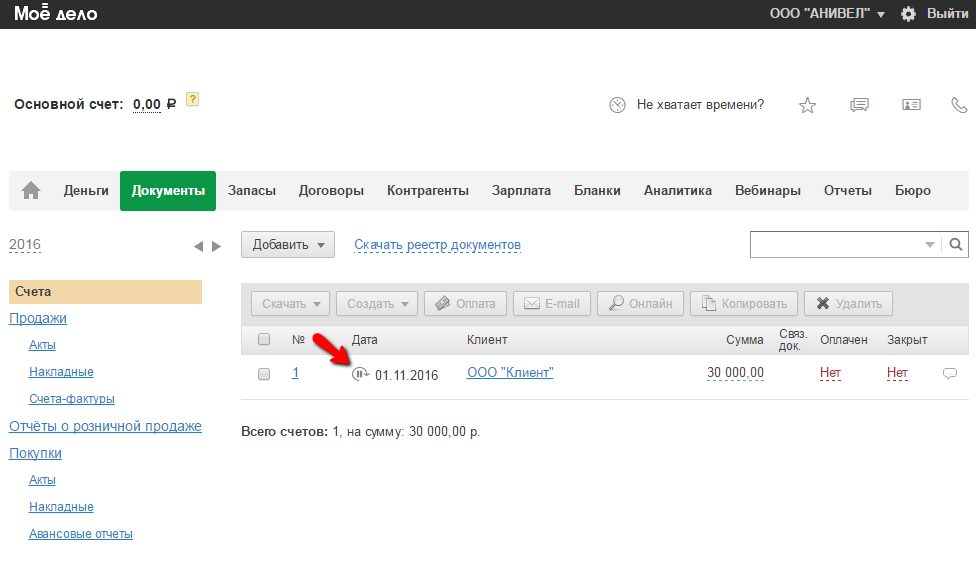976x561 pixels.
Task: Open ООО "АНИВЕЛ" company dropdown
Action: (827, 14)
